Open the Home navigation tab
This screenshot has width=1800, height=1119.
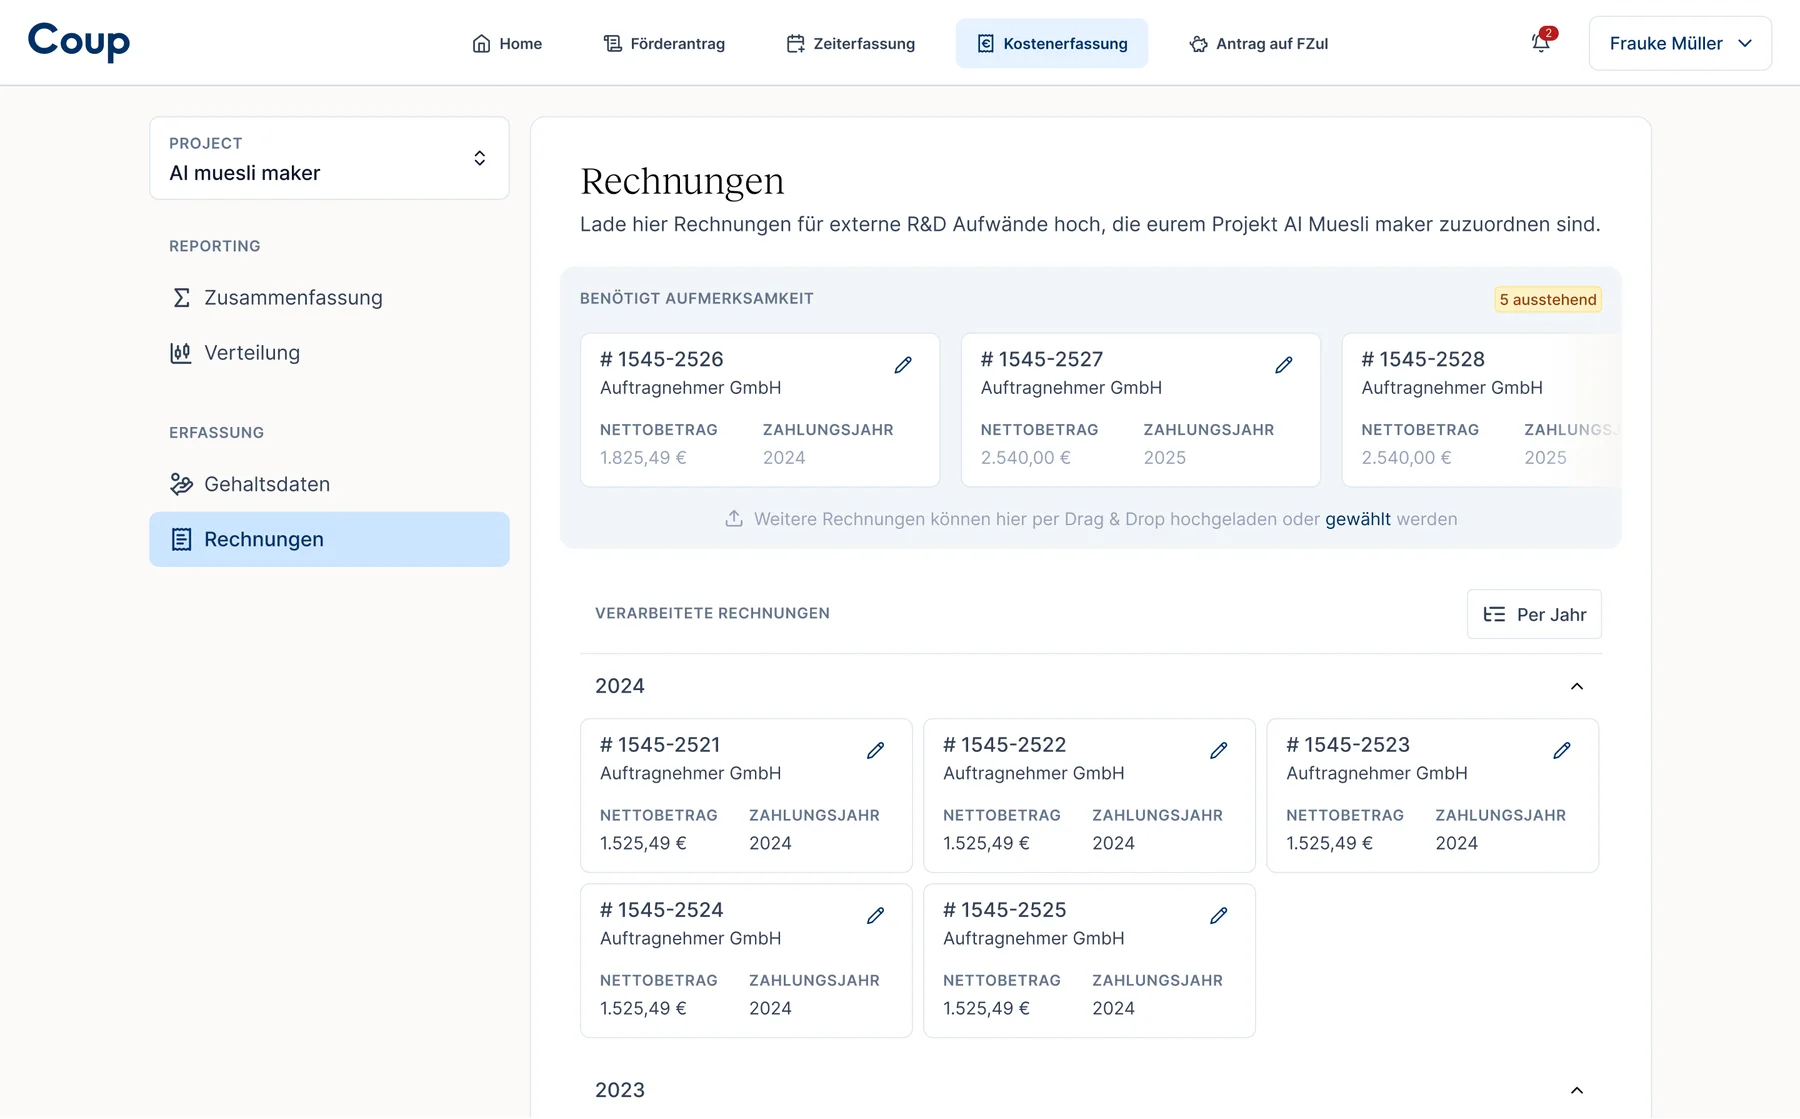tap(507, 43)
